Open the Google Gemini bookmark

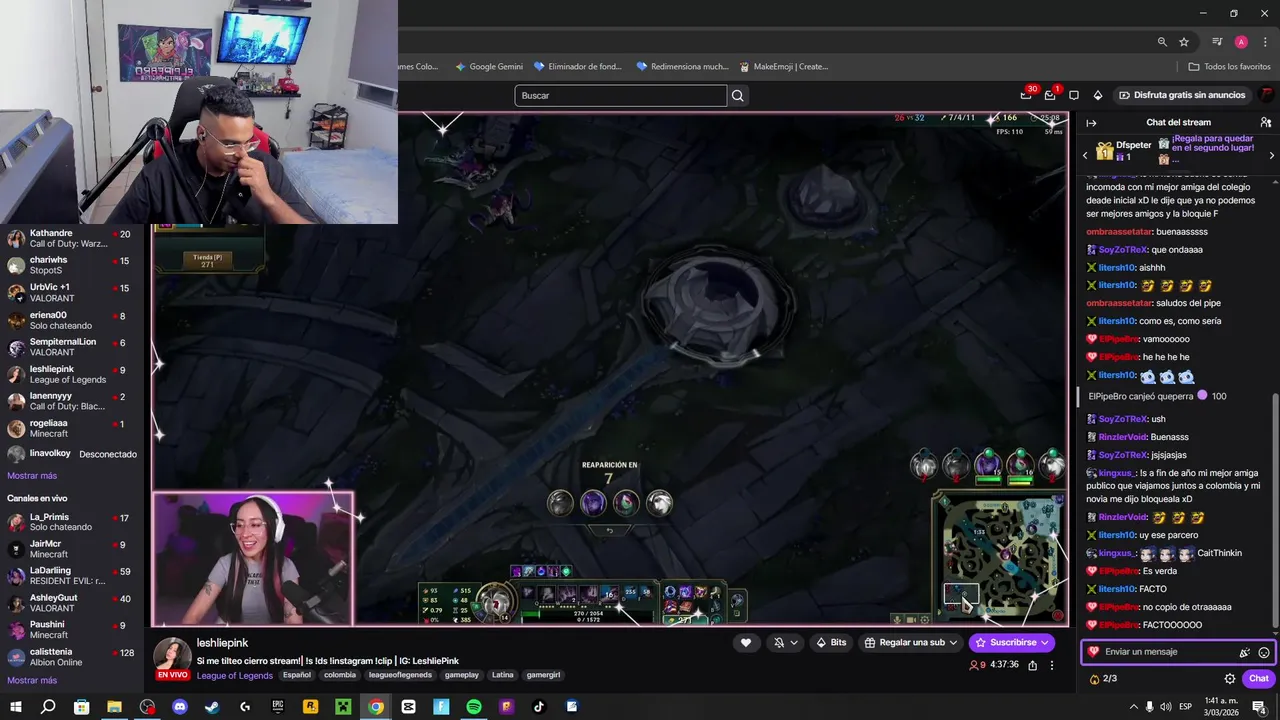tap(489, 67)
